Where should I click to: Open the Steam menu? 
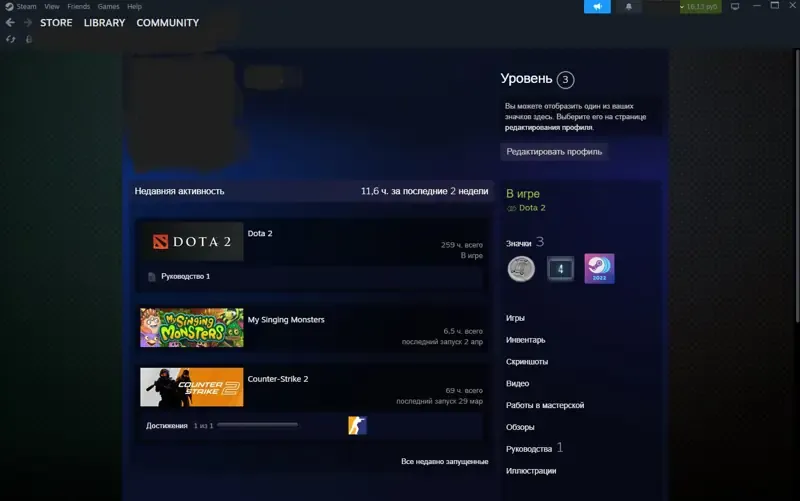tap(26, 7)
